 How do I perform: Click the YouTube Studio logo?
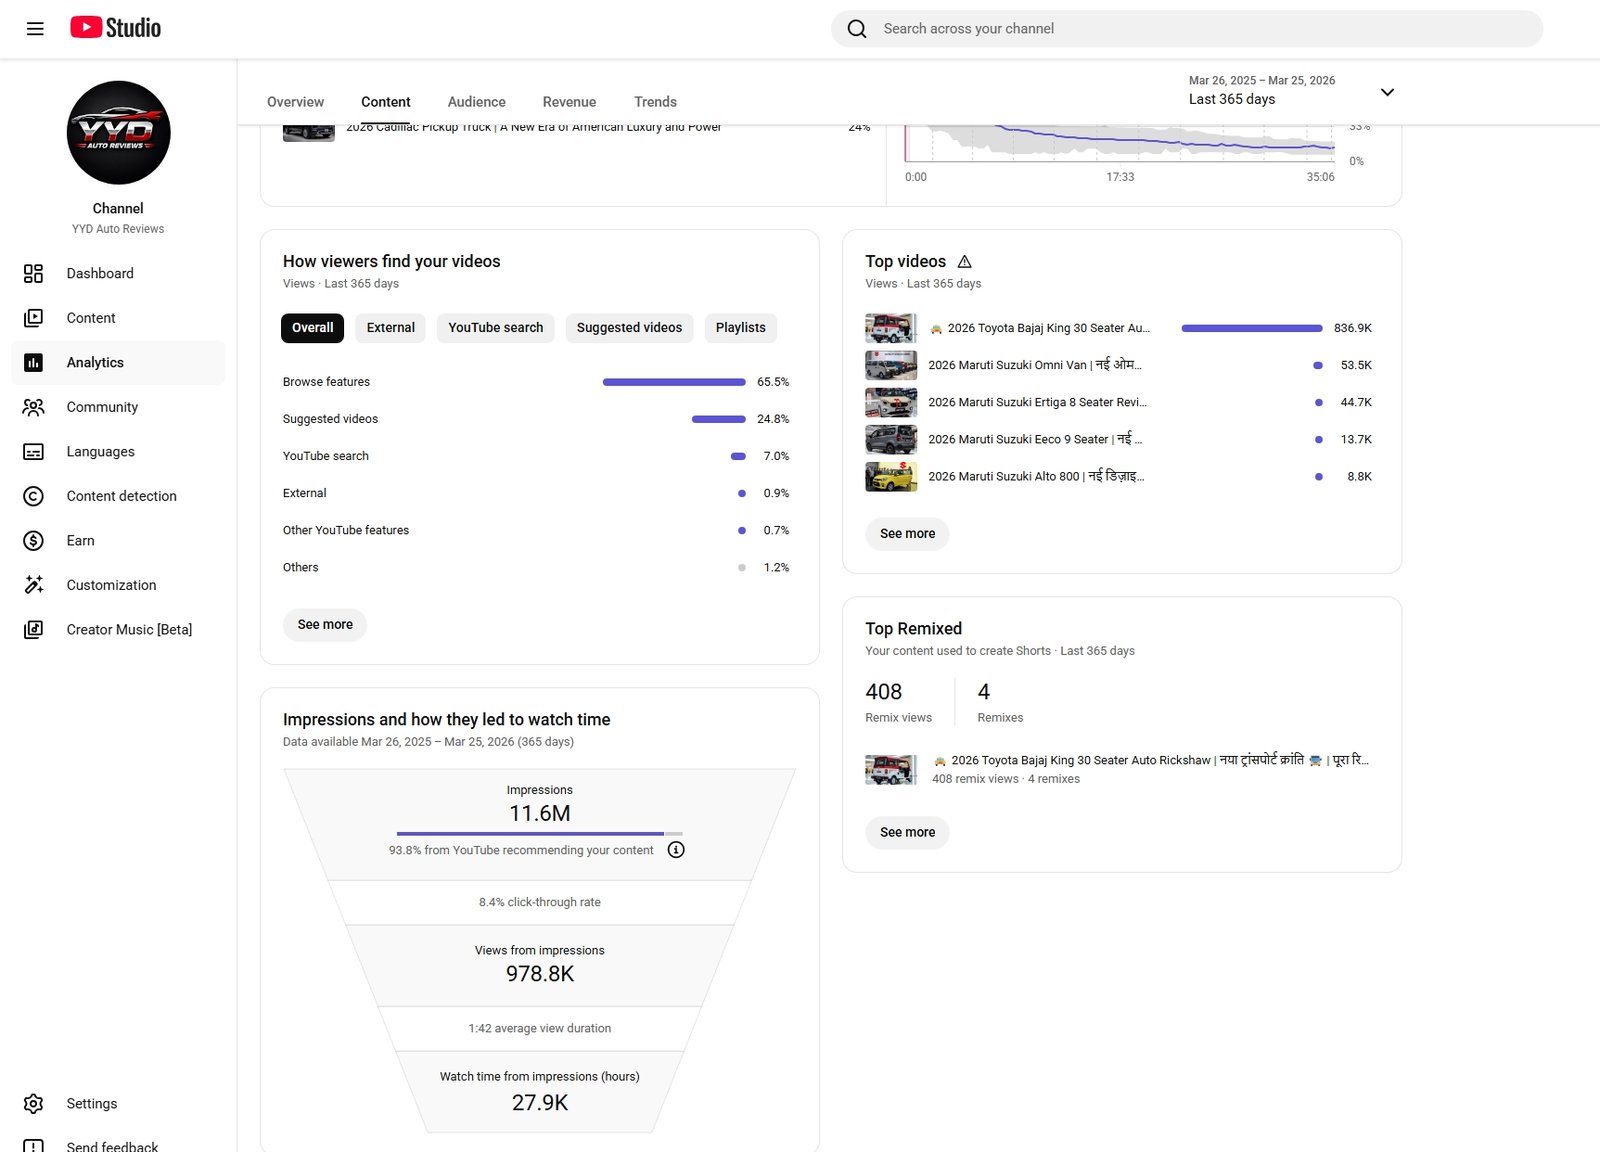coord(116,28)
